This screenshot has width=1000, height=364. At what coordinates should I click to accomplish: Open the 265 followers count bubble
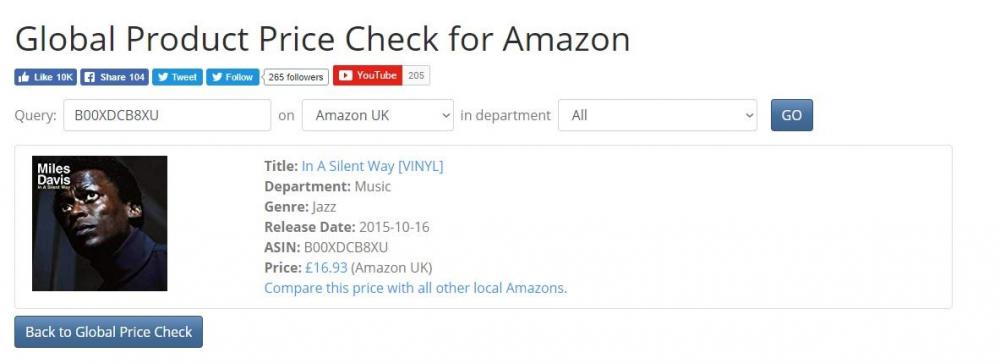click(x=296, y=77)
